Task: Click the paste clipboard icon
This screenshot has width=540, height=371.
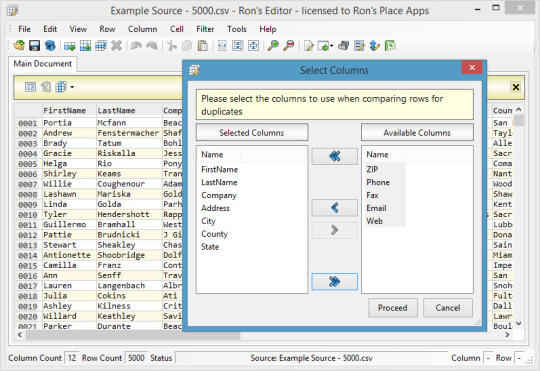Action: click(x=203, y=45)
